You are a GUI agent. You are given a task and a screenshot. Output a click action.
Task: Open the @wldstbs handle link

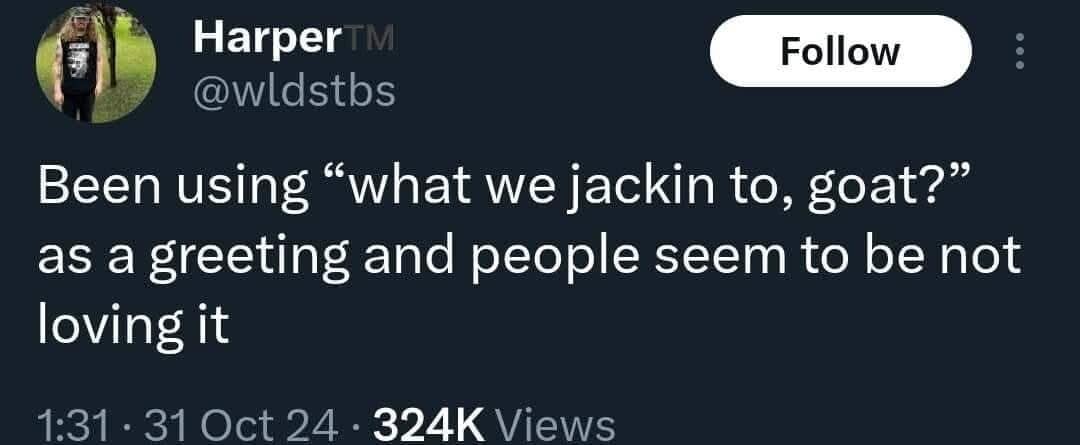pyautogui.click(x=294, y=92)
